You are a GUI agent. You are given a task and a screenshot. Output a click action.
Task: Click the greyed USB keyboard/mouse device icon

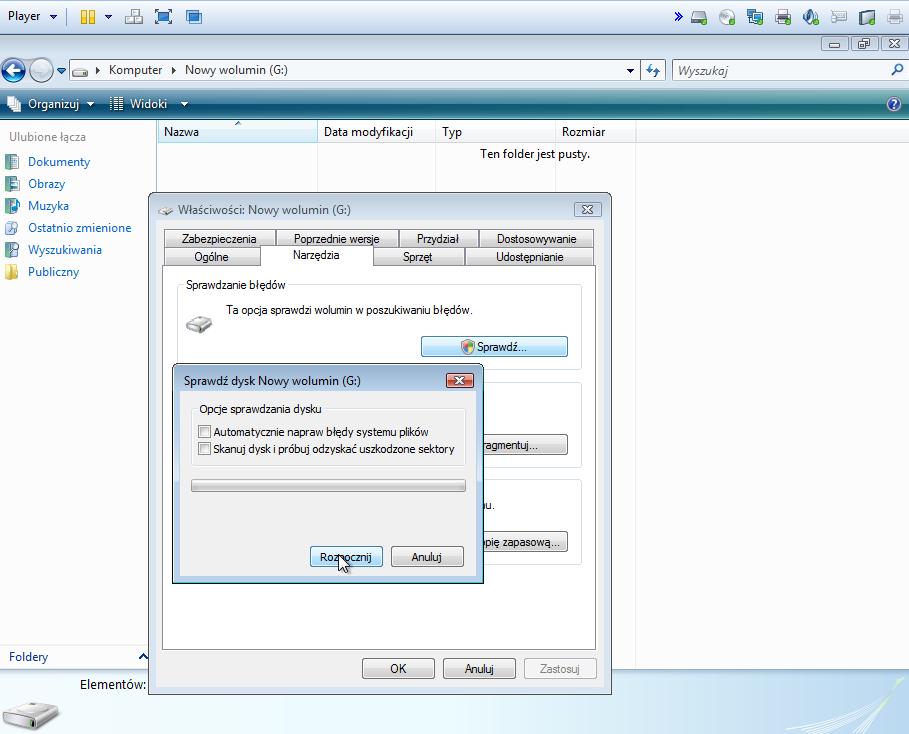click(839, 17)
